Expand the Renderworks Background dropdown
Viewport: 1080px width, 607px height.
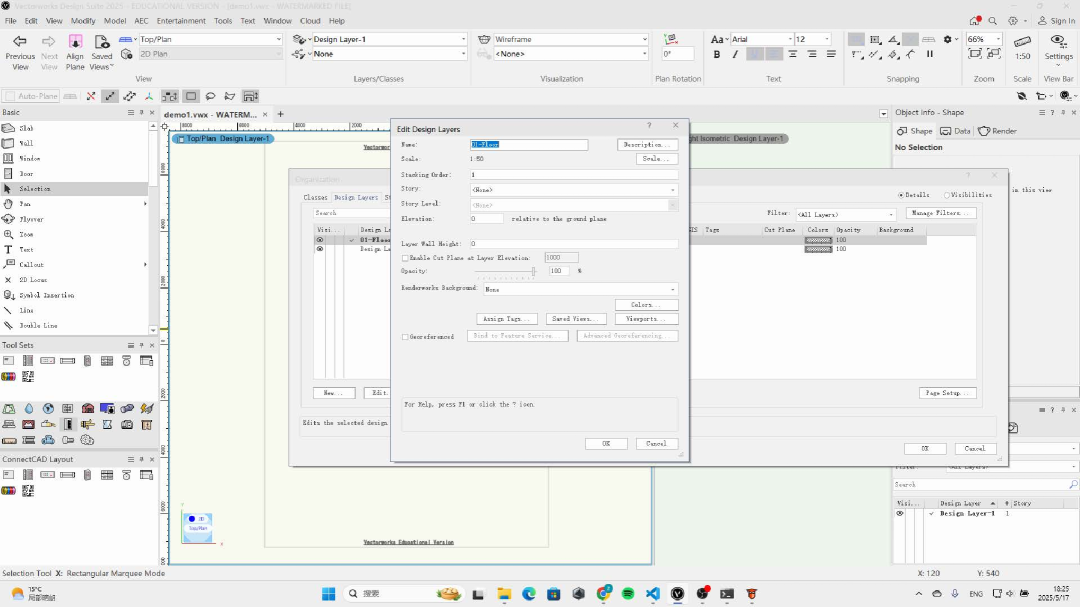[x=580, y=289]
